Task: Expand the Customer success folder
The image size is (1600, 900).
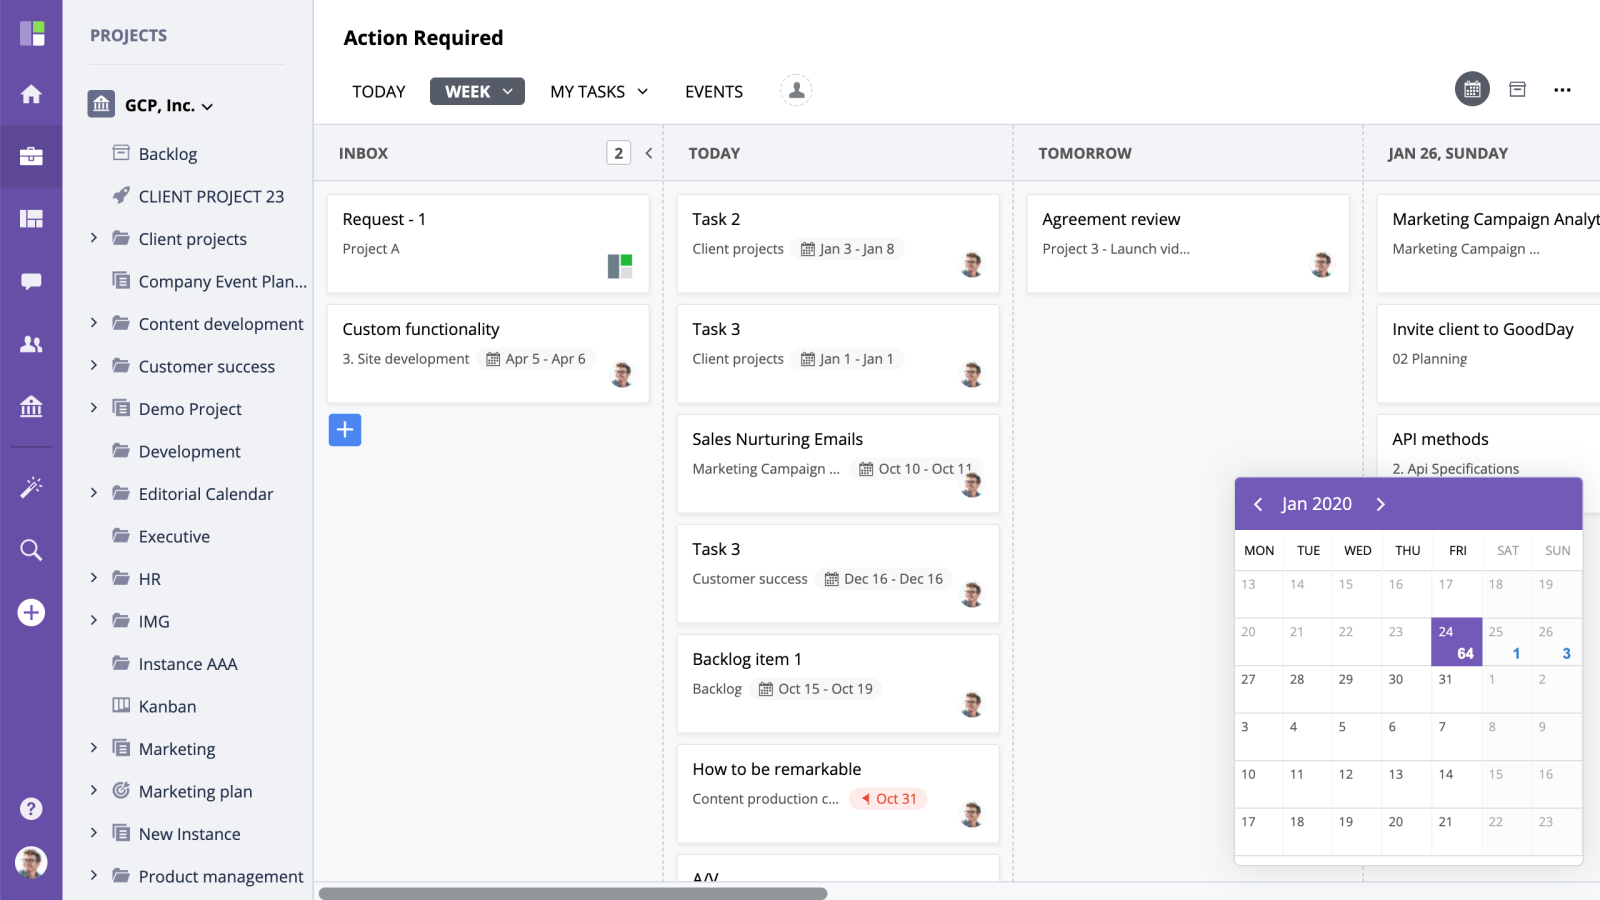Action: 94,366
